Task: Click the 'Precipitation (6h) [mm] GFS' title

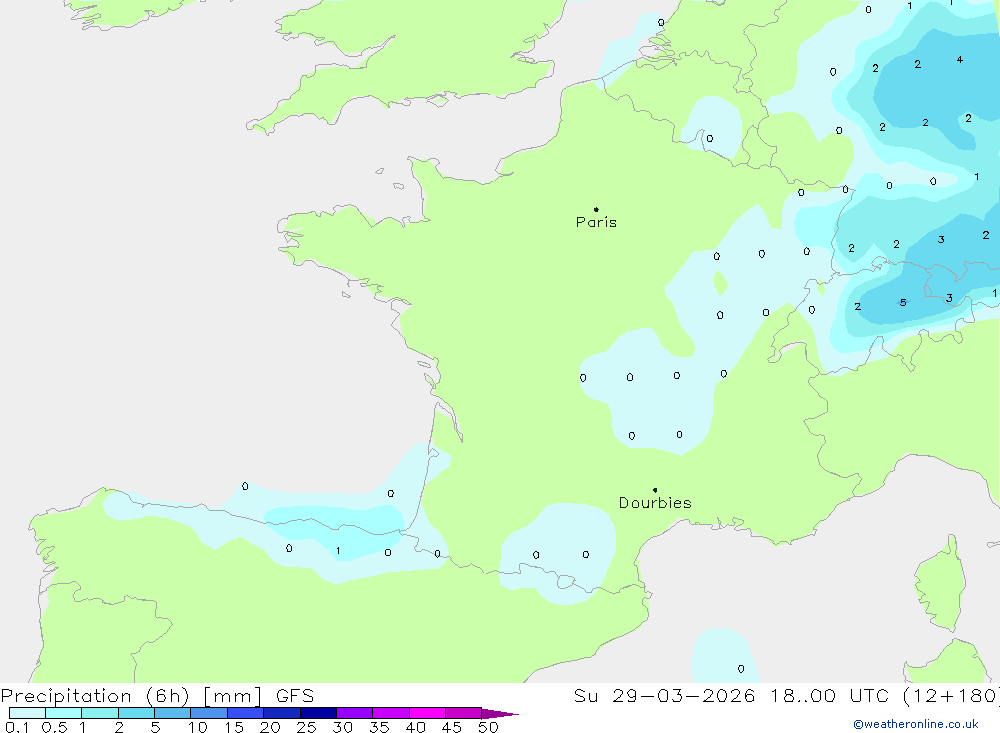Action: (158, 695)
